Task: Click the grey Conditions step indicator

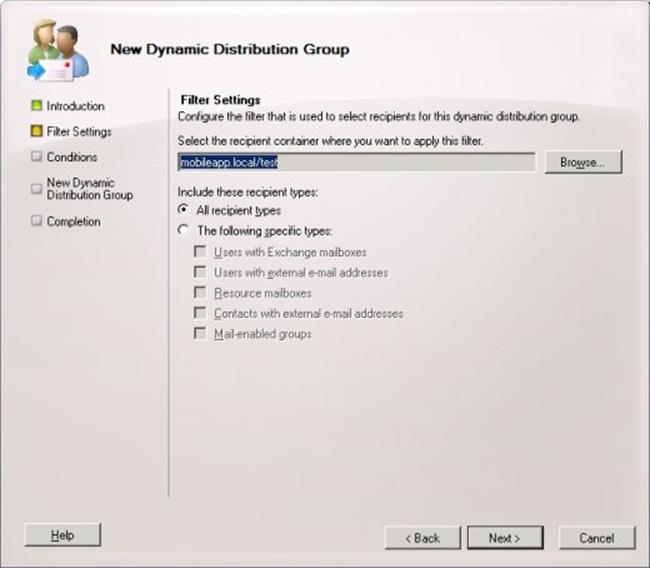Action: tap(36, 156)
